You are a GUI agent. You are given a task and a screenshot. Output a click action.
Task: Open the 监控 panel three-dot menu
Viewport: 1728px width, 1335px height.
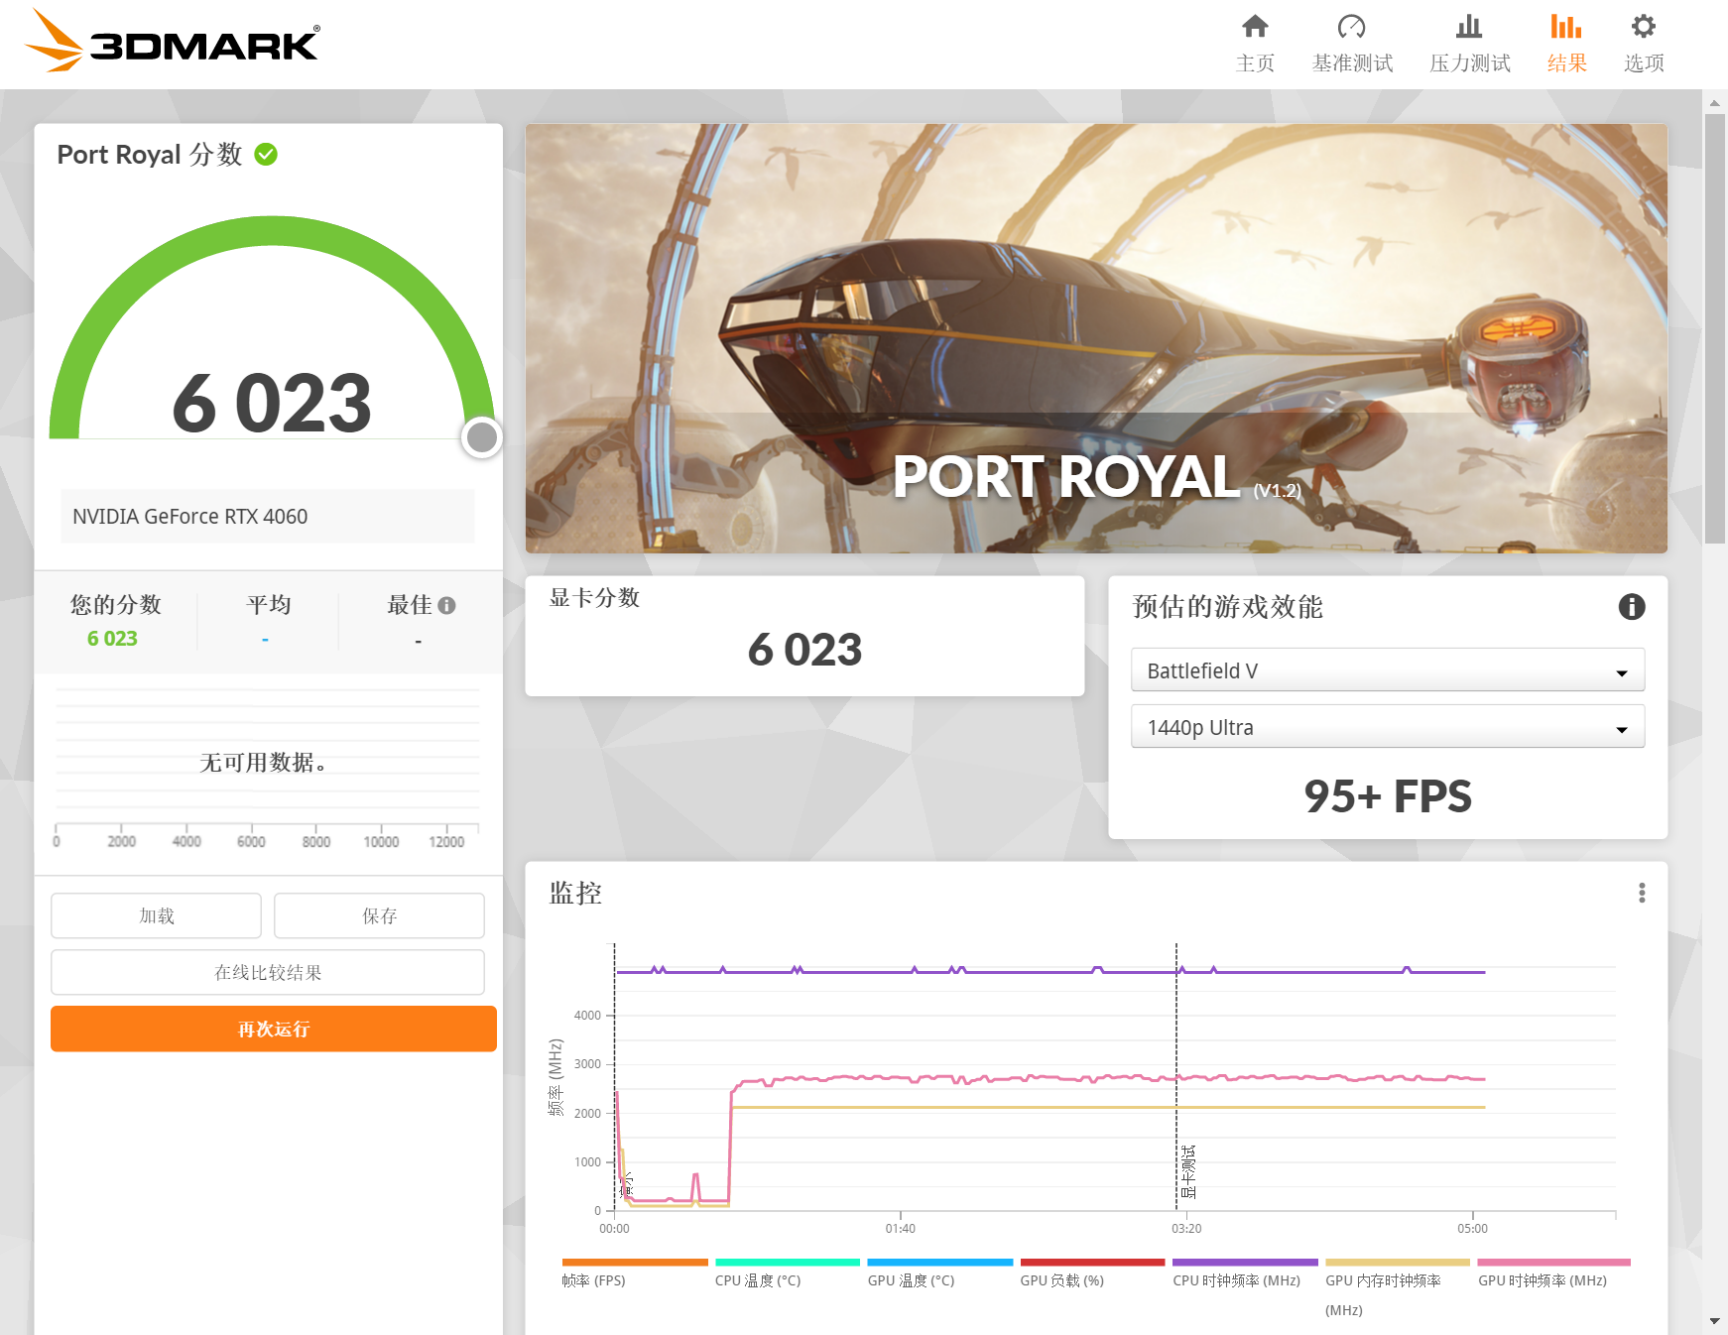(x=1641, y=893)
